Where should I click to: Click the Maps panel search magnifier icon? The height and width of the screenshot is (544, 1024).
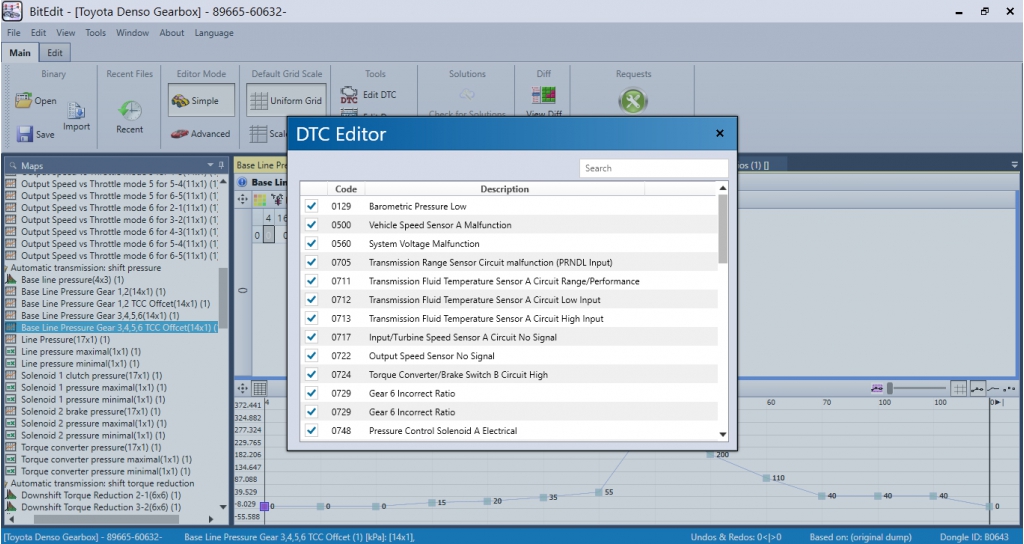click(x=12, y=166)
